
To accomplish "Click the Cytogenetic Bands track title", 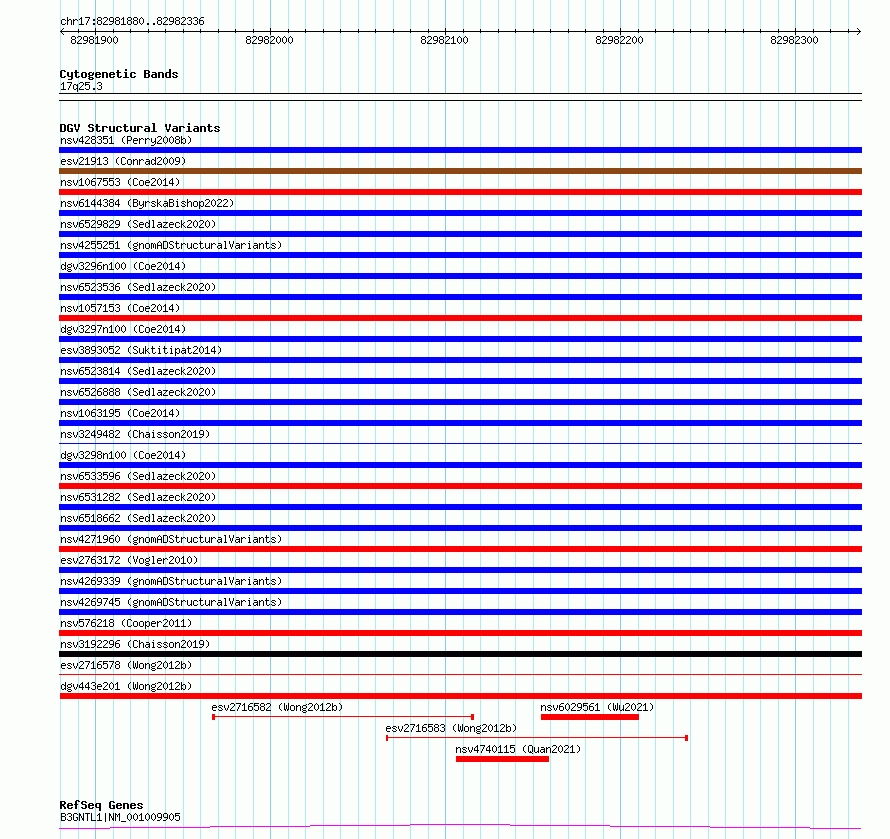I will (119, 74).
